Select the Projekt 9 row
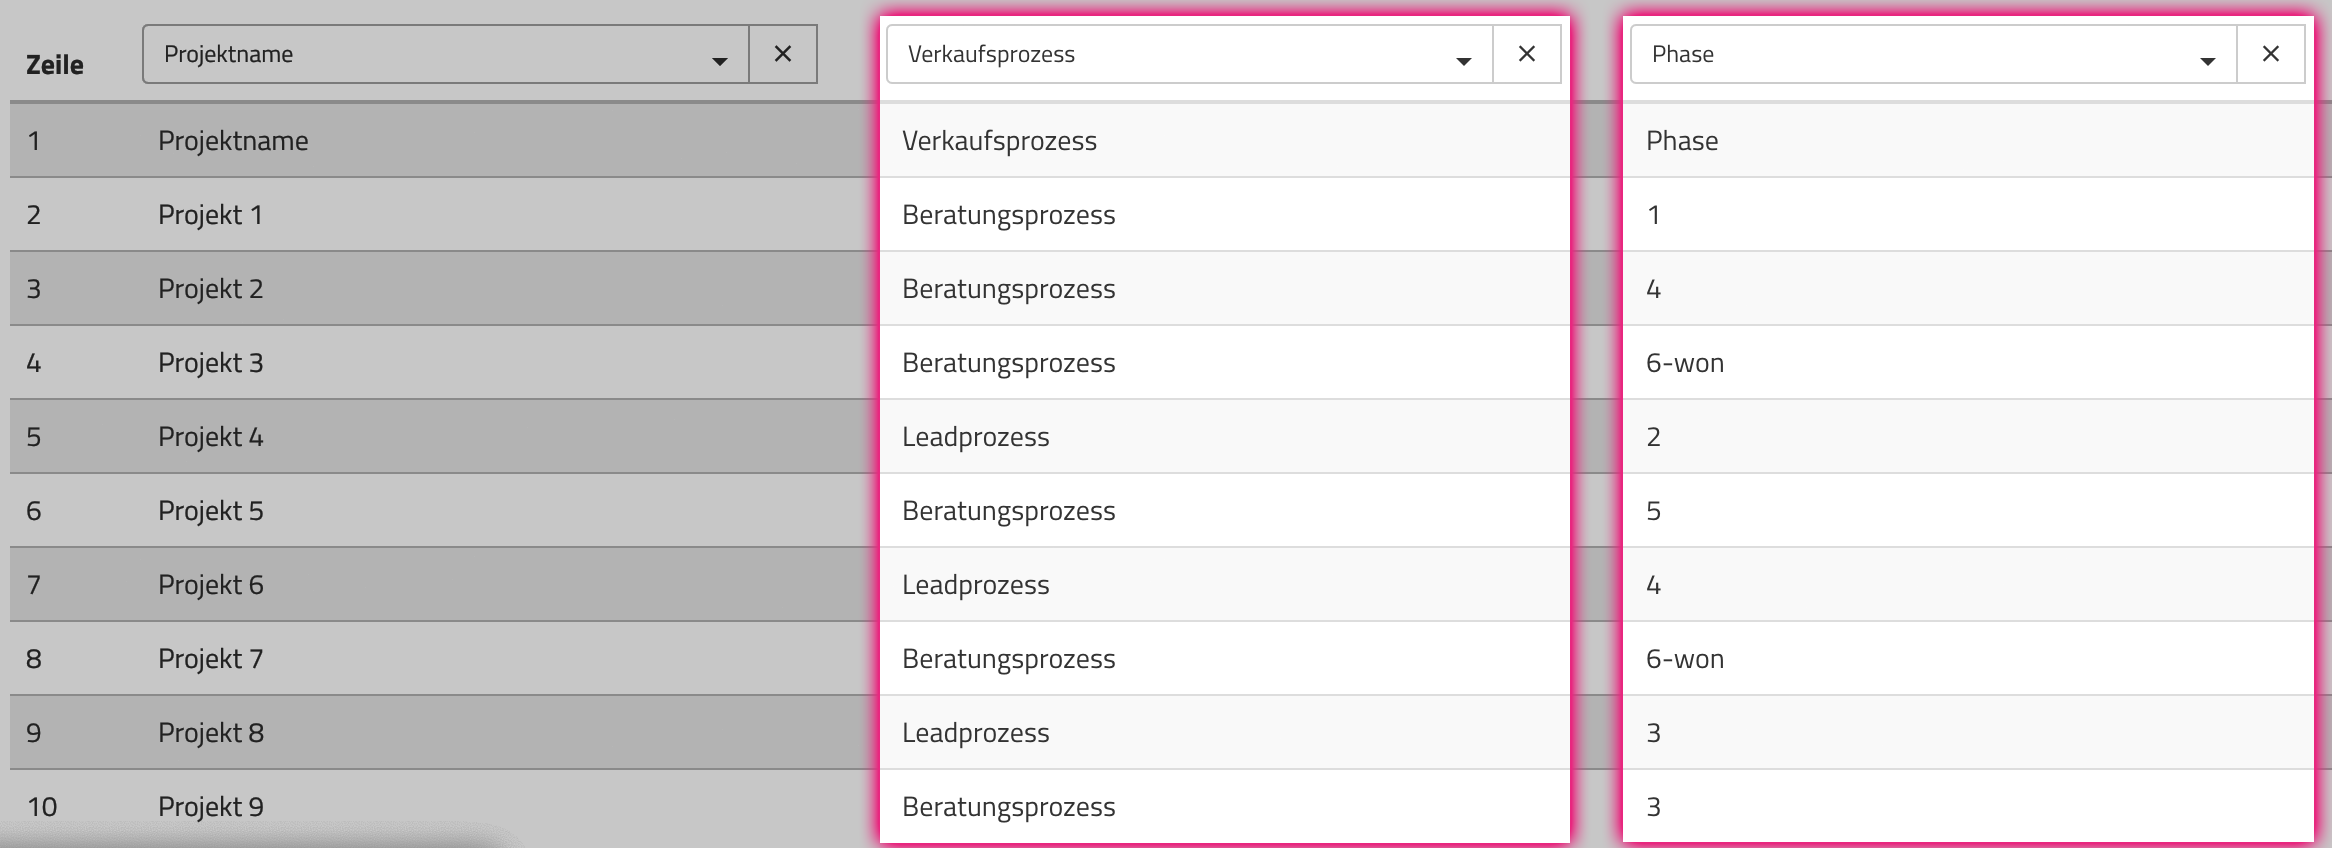The width and height of the screenshot is (2332, 848). [x=1166, y=807]
